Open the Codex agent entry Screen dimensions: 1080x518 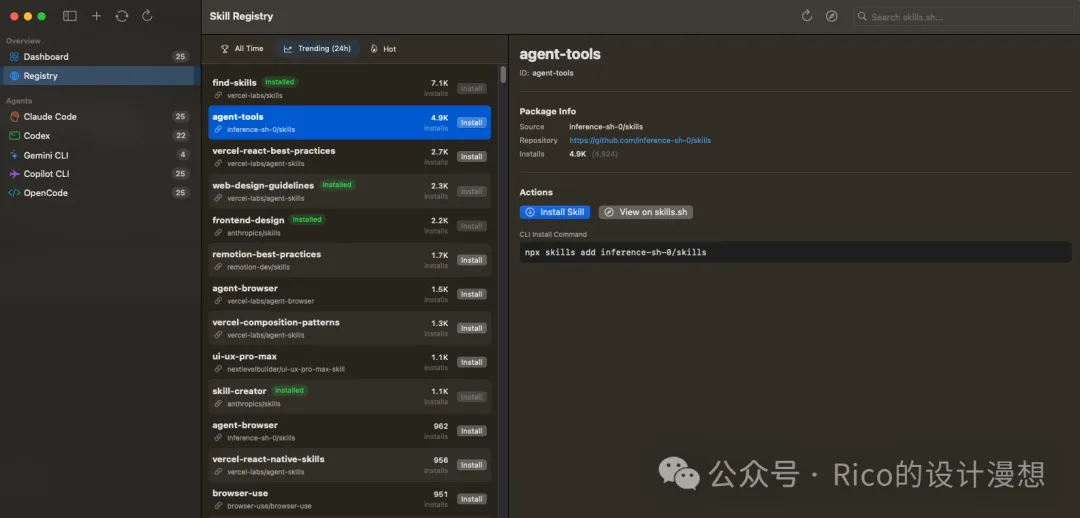(37, 136)
